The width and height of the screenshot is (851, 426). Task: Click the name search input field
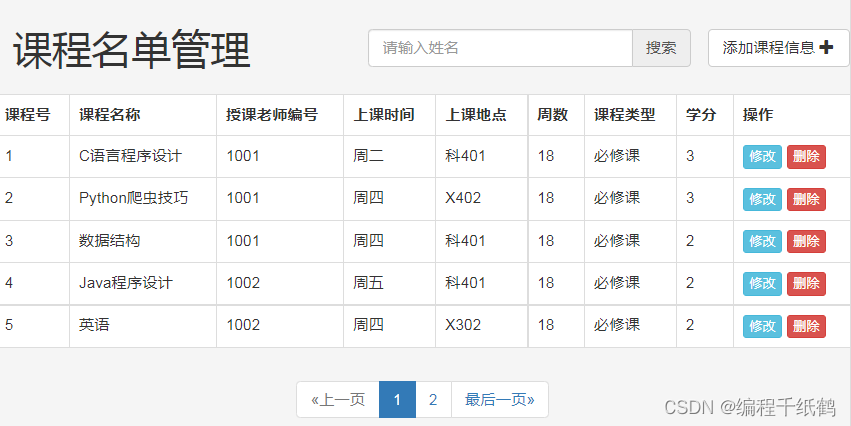point(500,48)
